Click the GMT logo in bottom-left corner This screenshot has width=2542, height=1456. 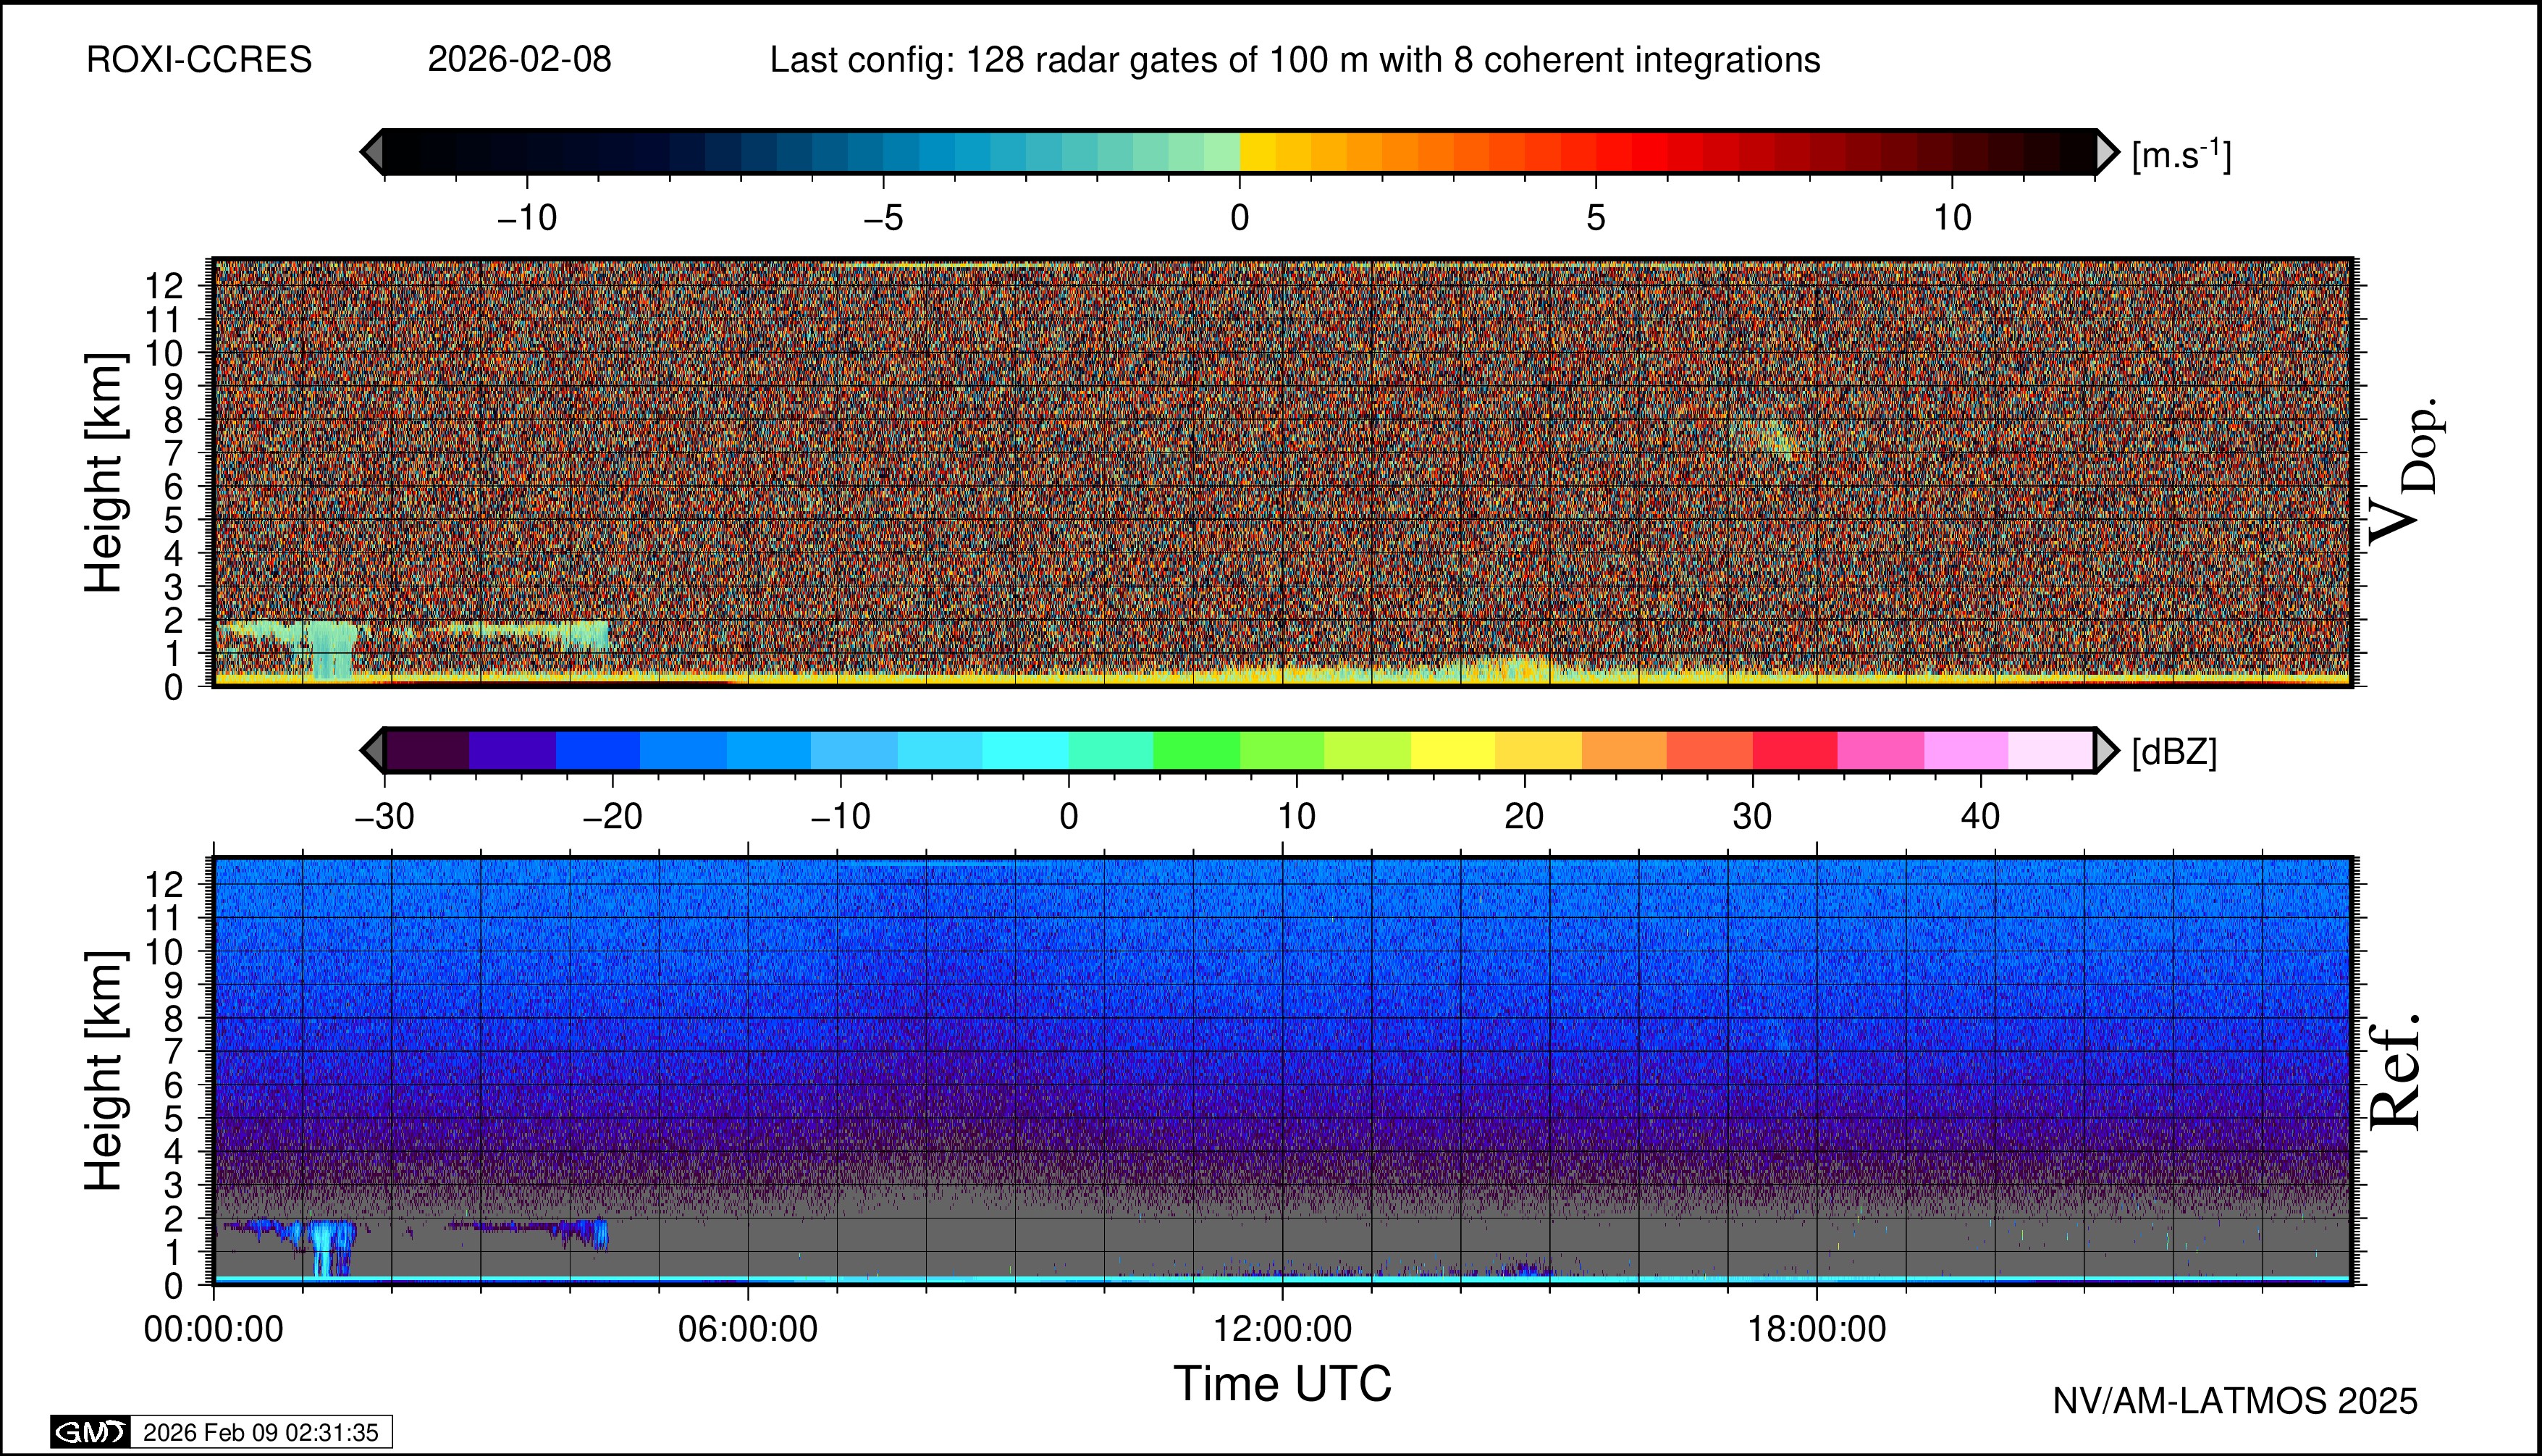pyautogui.click(x=90, y=1432)
